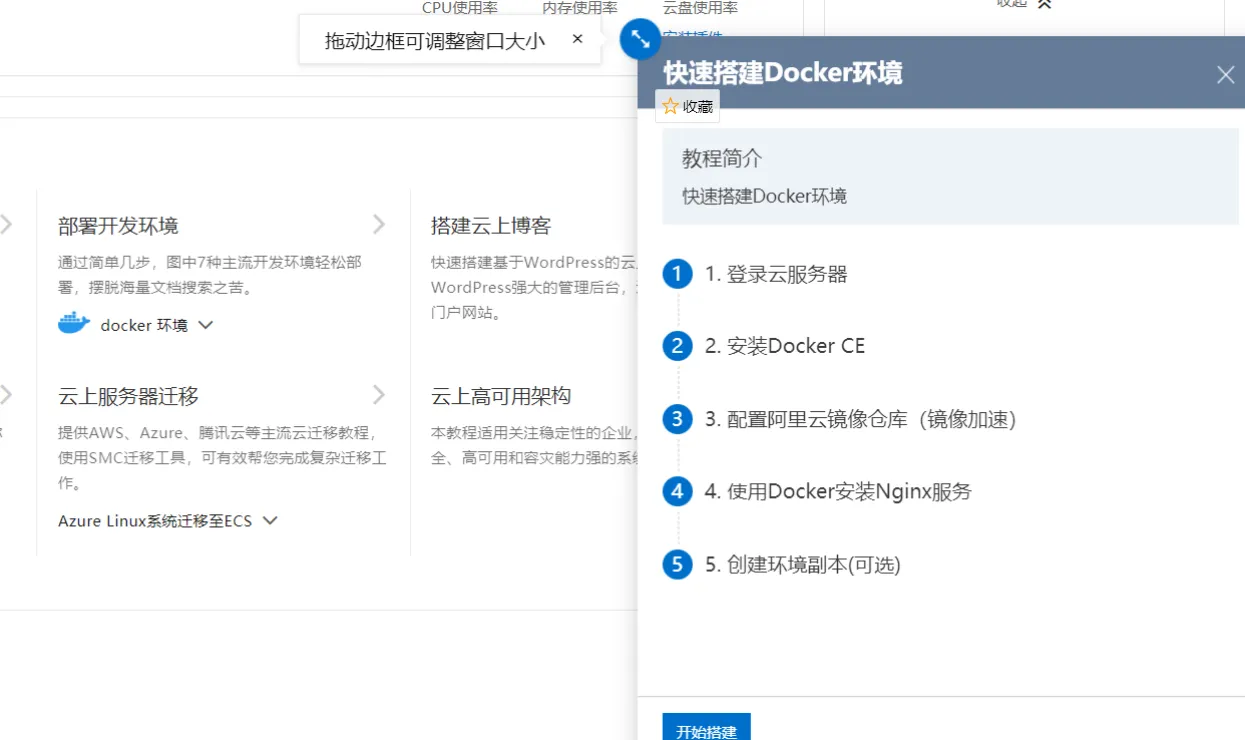Click the blue resize-arrows circle icon
1245x740 pixels.
pos(640,40)
